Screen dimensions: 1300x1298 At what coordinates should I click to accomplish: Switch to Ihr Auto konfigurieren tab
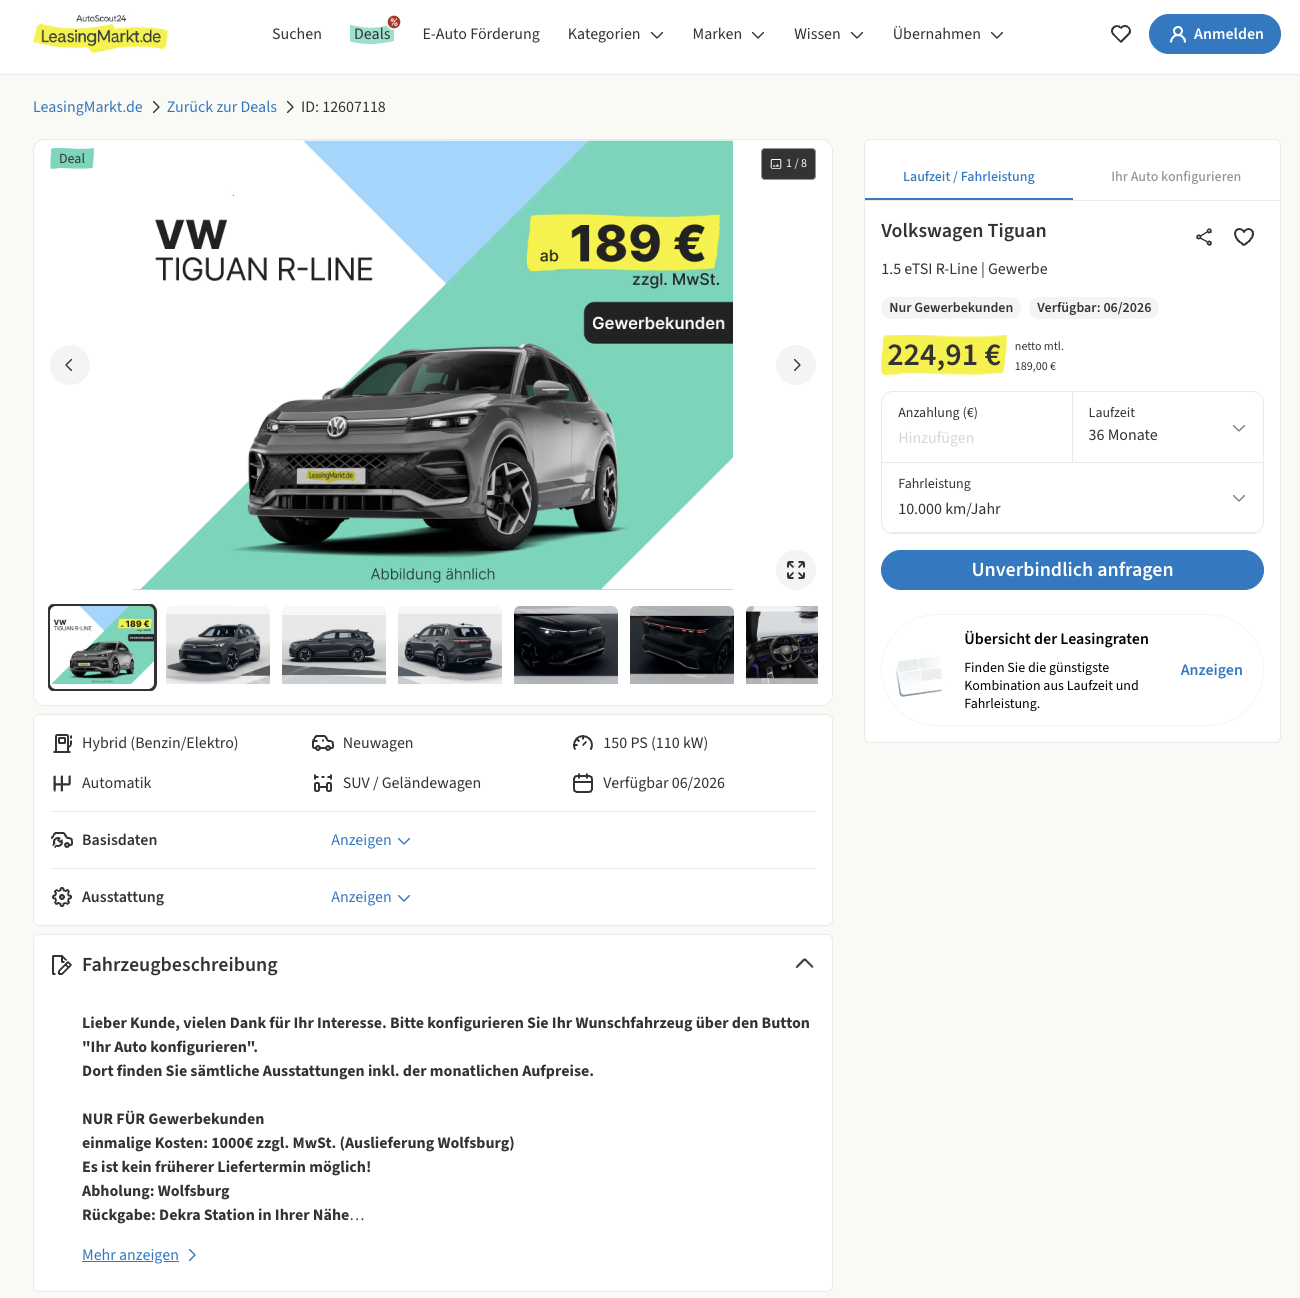pos(1176,176)
